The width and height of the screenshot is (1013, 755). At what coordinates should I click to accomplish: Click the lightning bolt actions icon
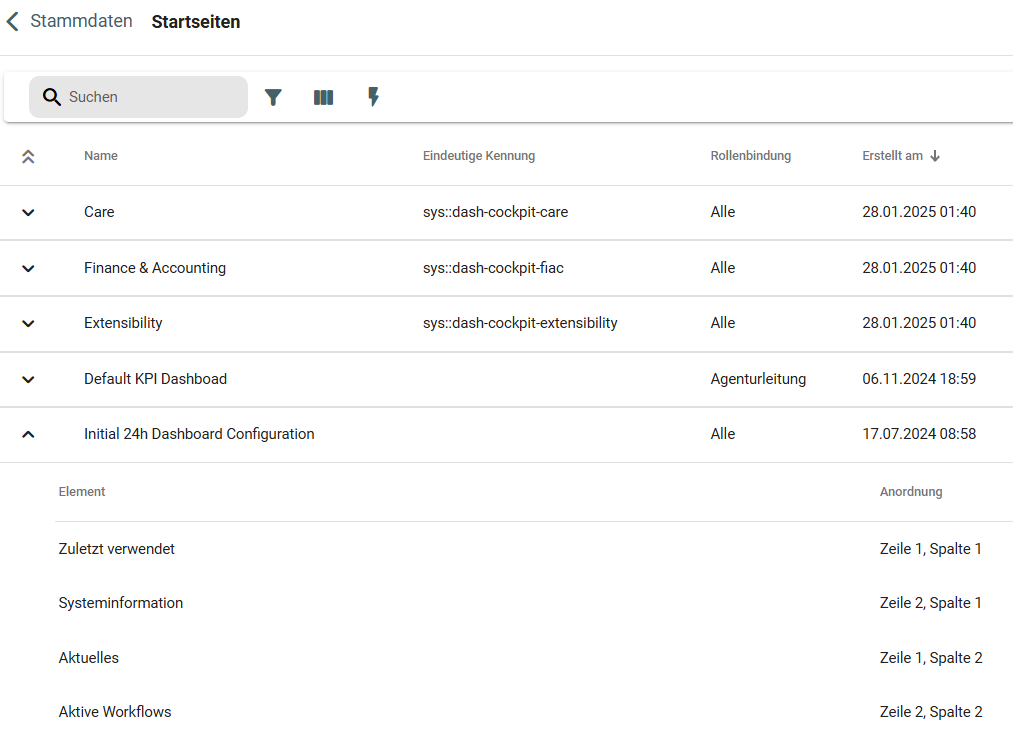click(x=373, y=97)
